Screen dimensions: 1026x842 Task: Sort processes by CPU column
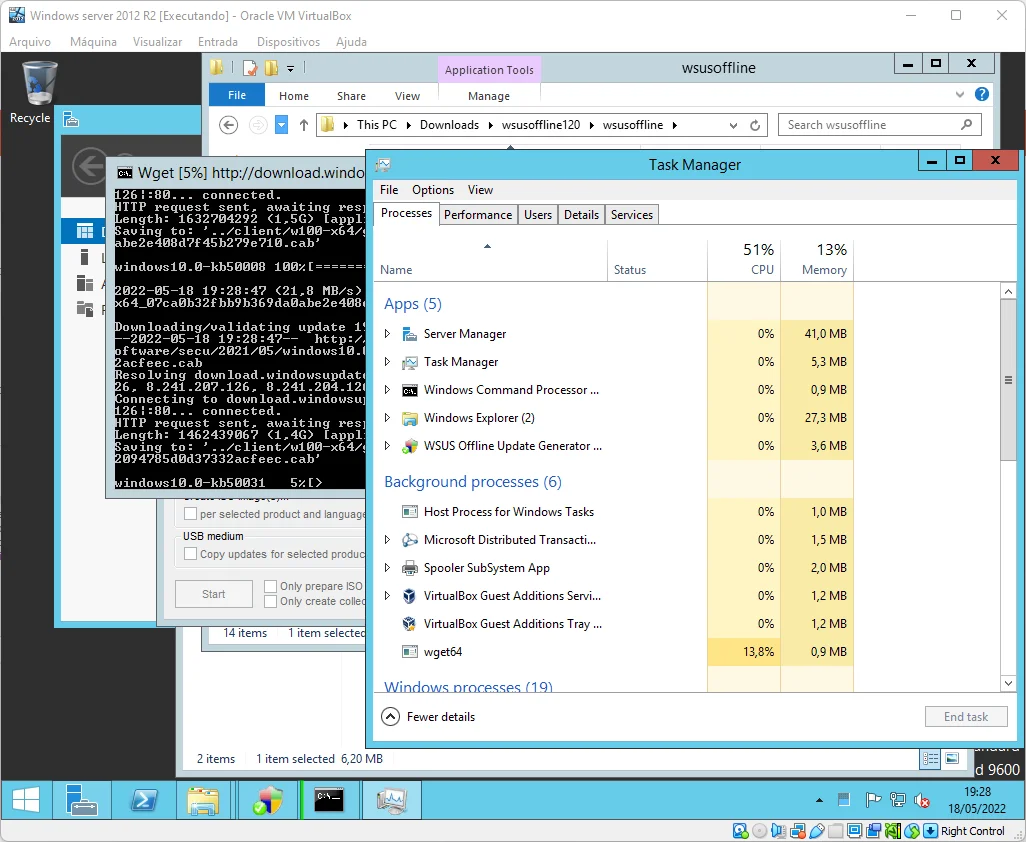coord(744,259)
